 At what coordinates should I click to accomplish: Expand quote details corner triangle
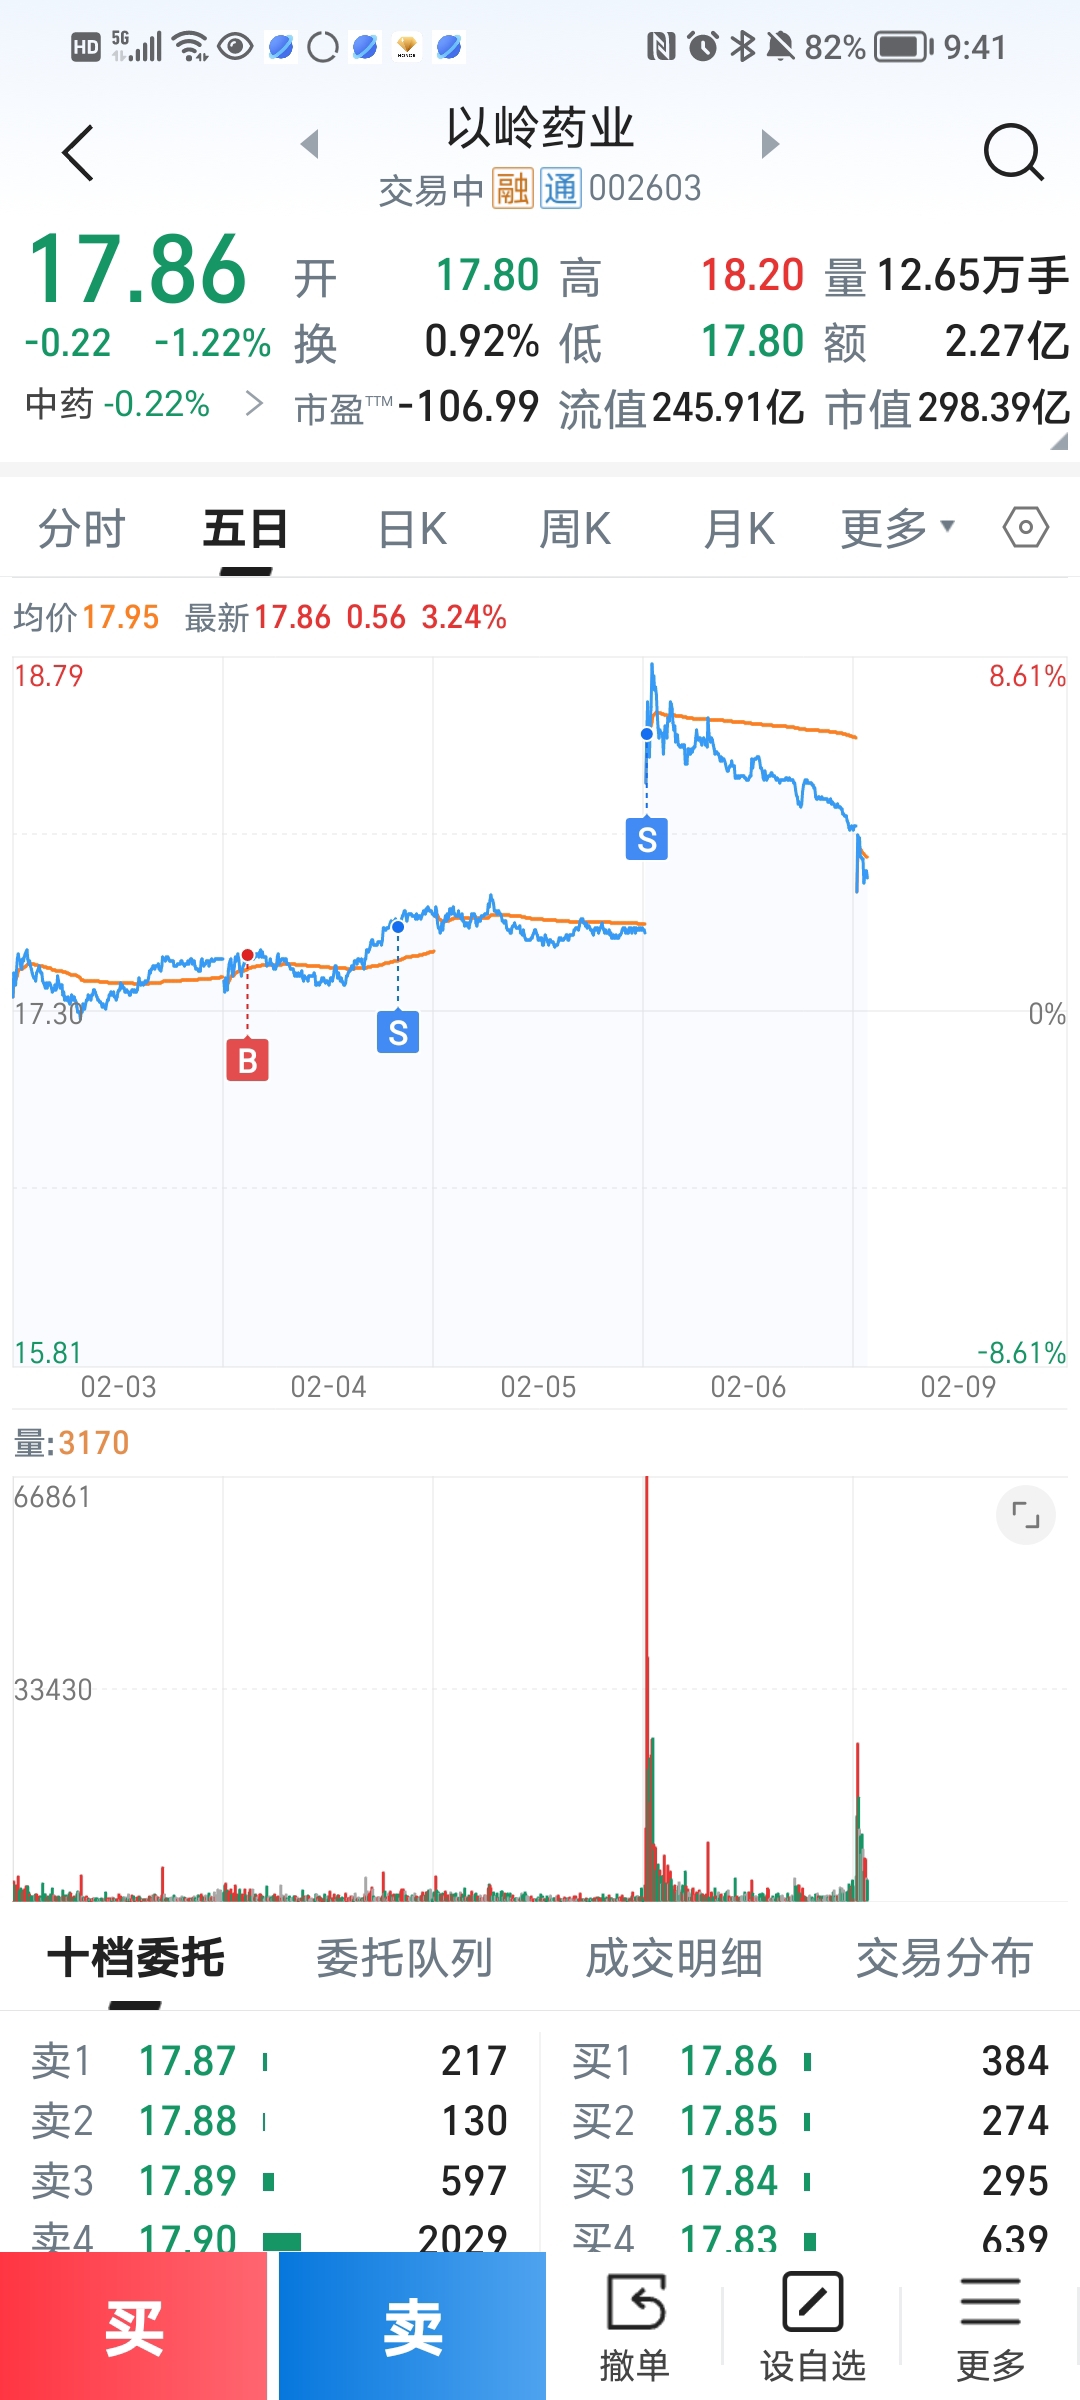click(1059, 441)
